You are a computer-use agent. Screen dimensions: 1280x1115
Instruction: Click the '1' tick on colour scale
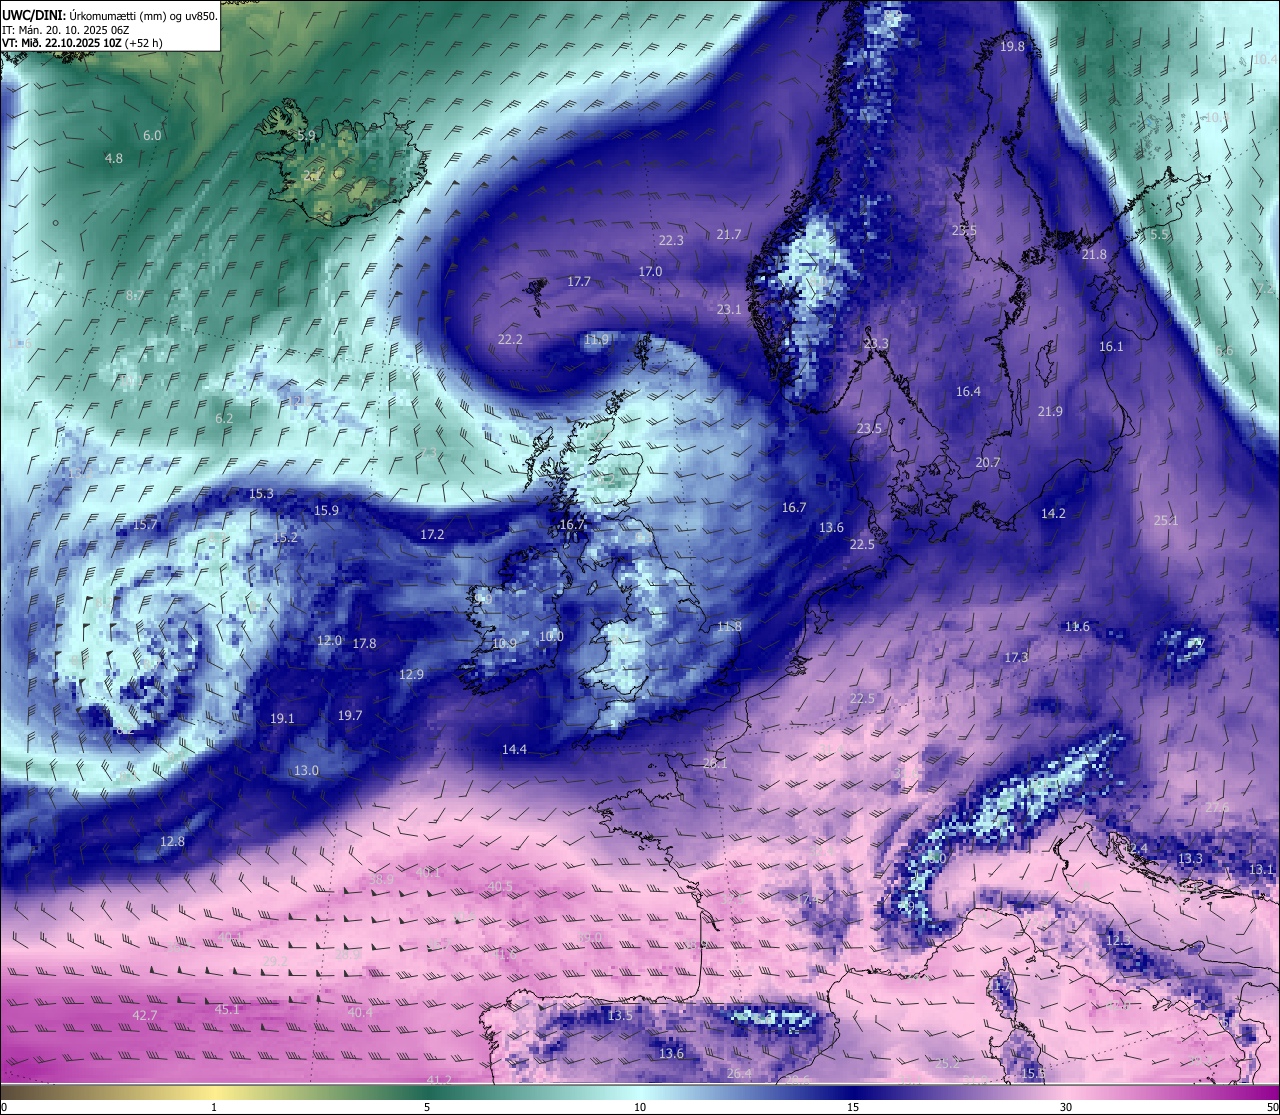coord(214,1107)
